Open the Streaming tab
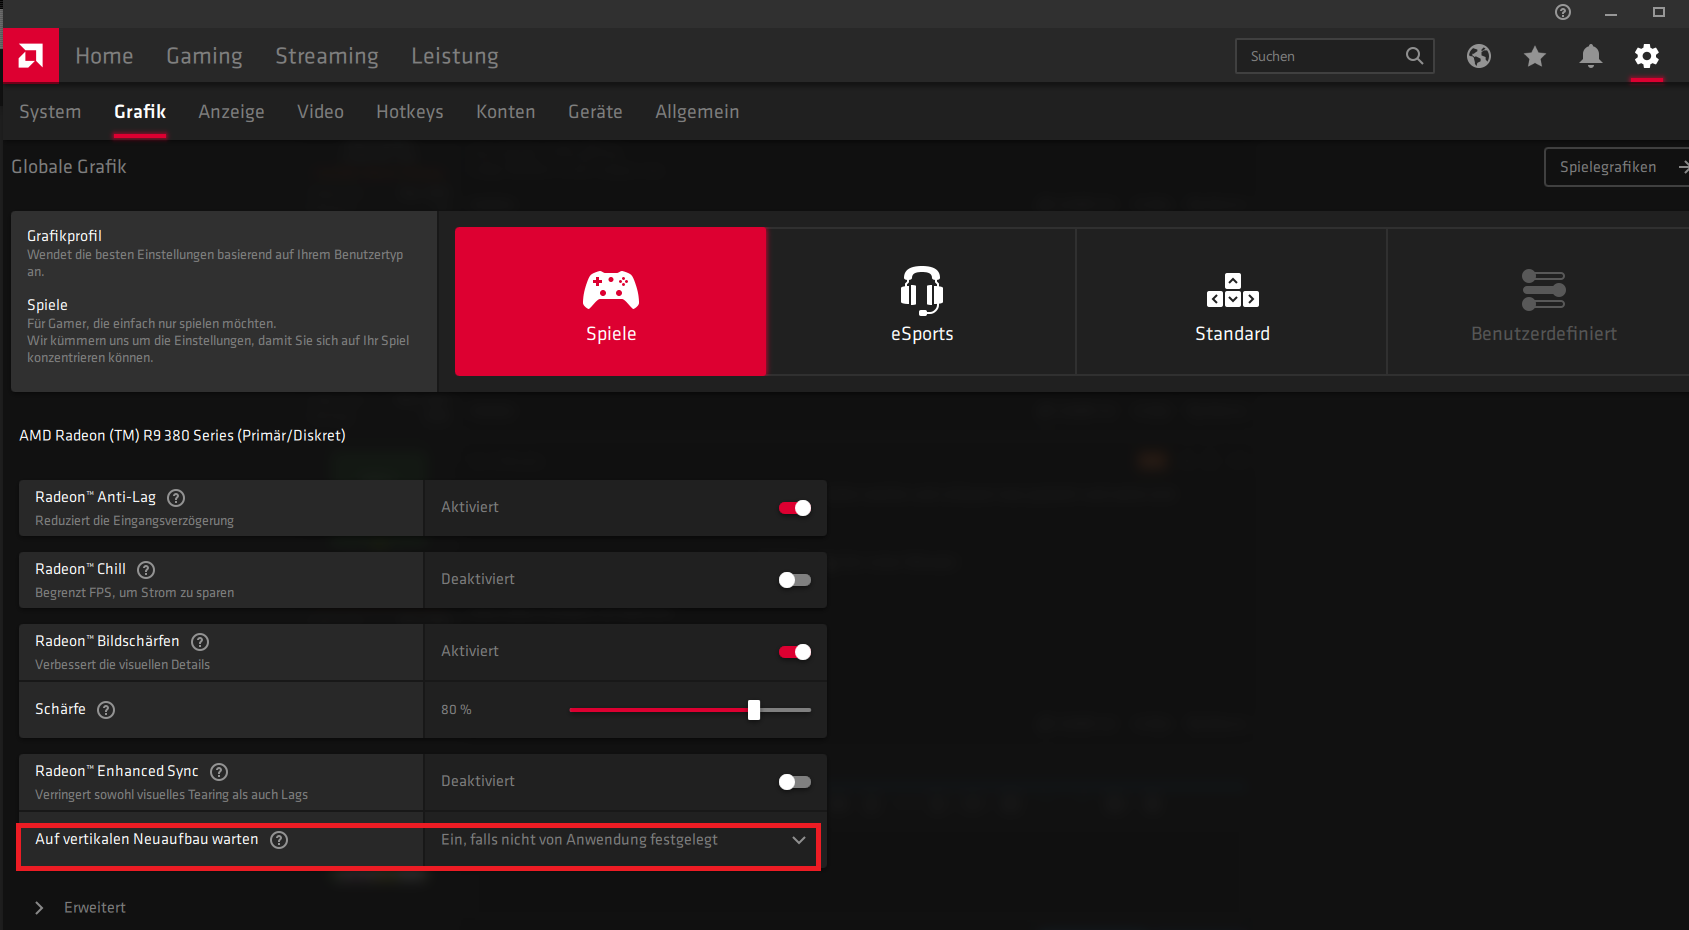The image size is (1689, 930). coord(327,56)
